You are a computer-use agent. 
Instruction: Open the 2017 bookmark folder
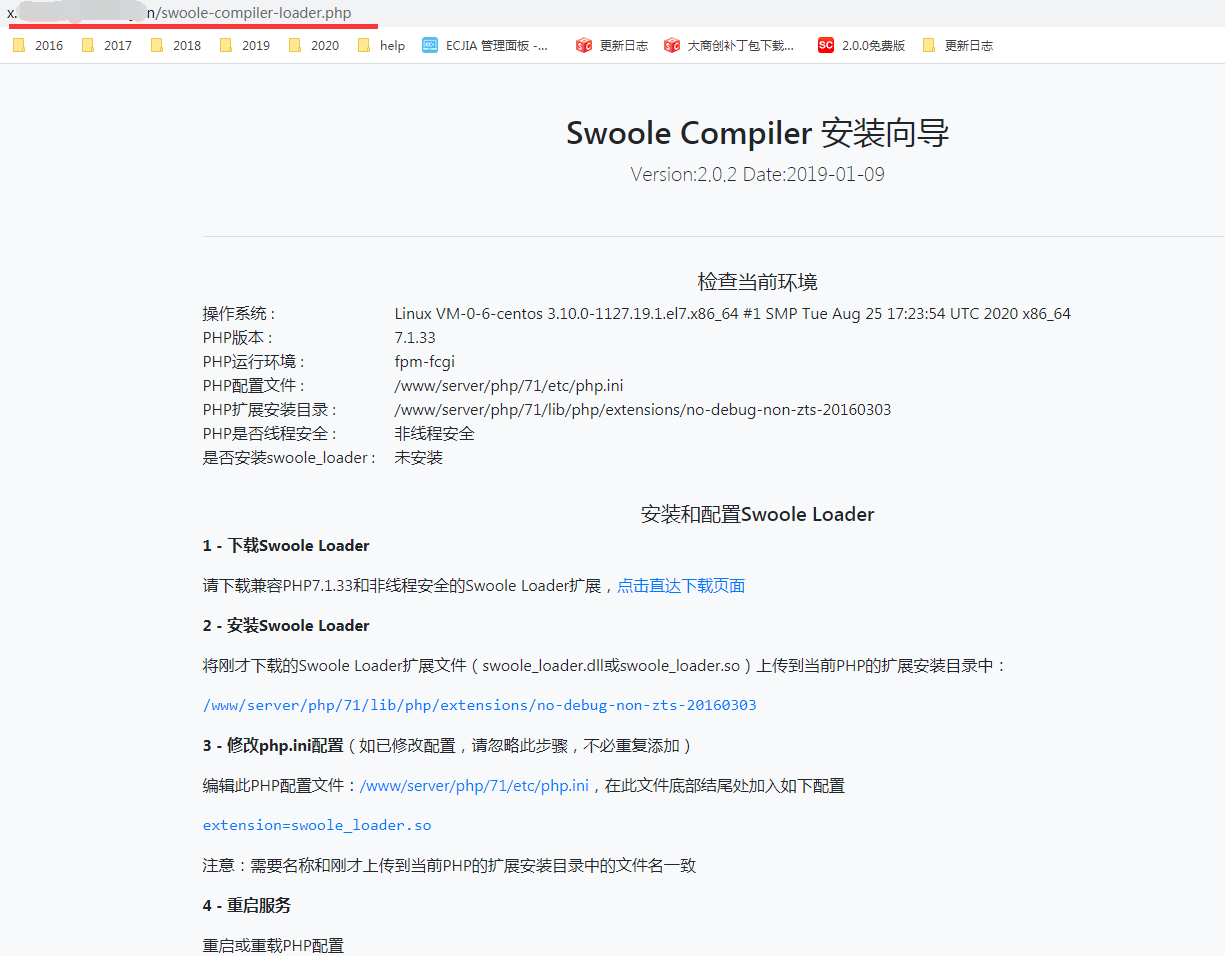tap(107, 45)
